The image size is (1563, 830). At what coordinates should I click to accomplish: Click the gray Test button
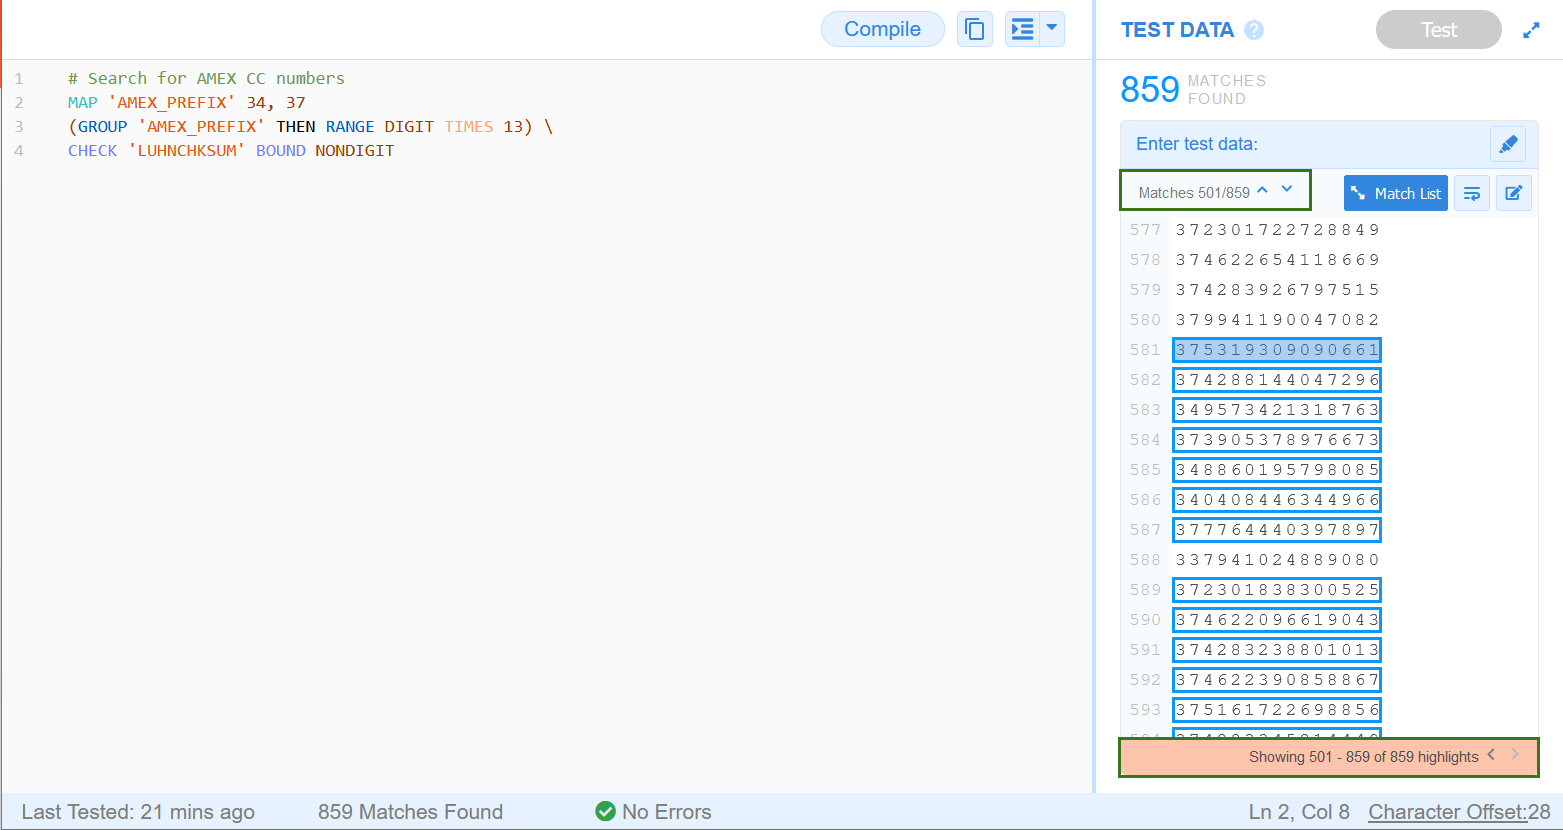coord(1438,30)
